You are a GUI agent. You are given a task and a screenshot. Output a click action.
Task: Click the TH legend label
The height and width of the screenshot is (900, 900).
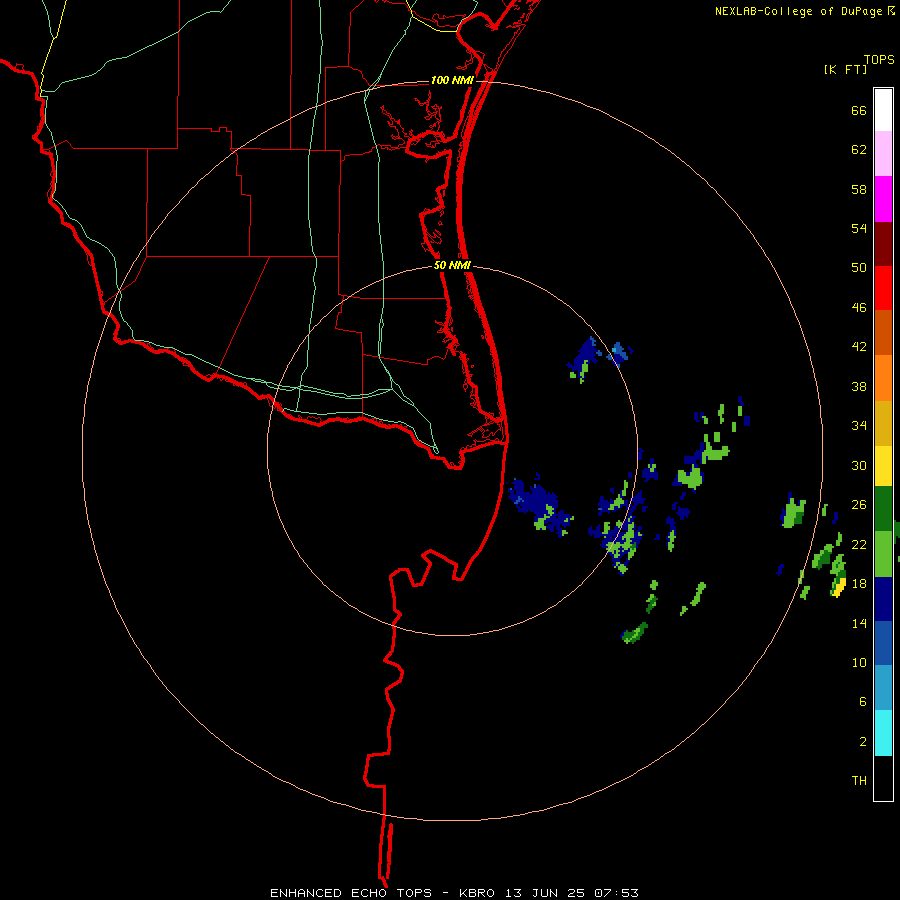pyautogui.click(x=859, y=781)
